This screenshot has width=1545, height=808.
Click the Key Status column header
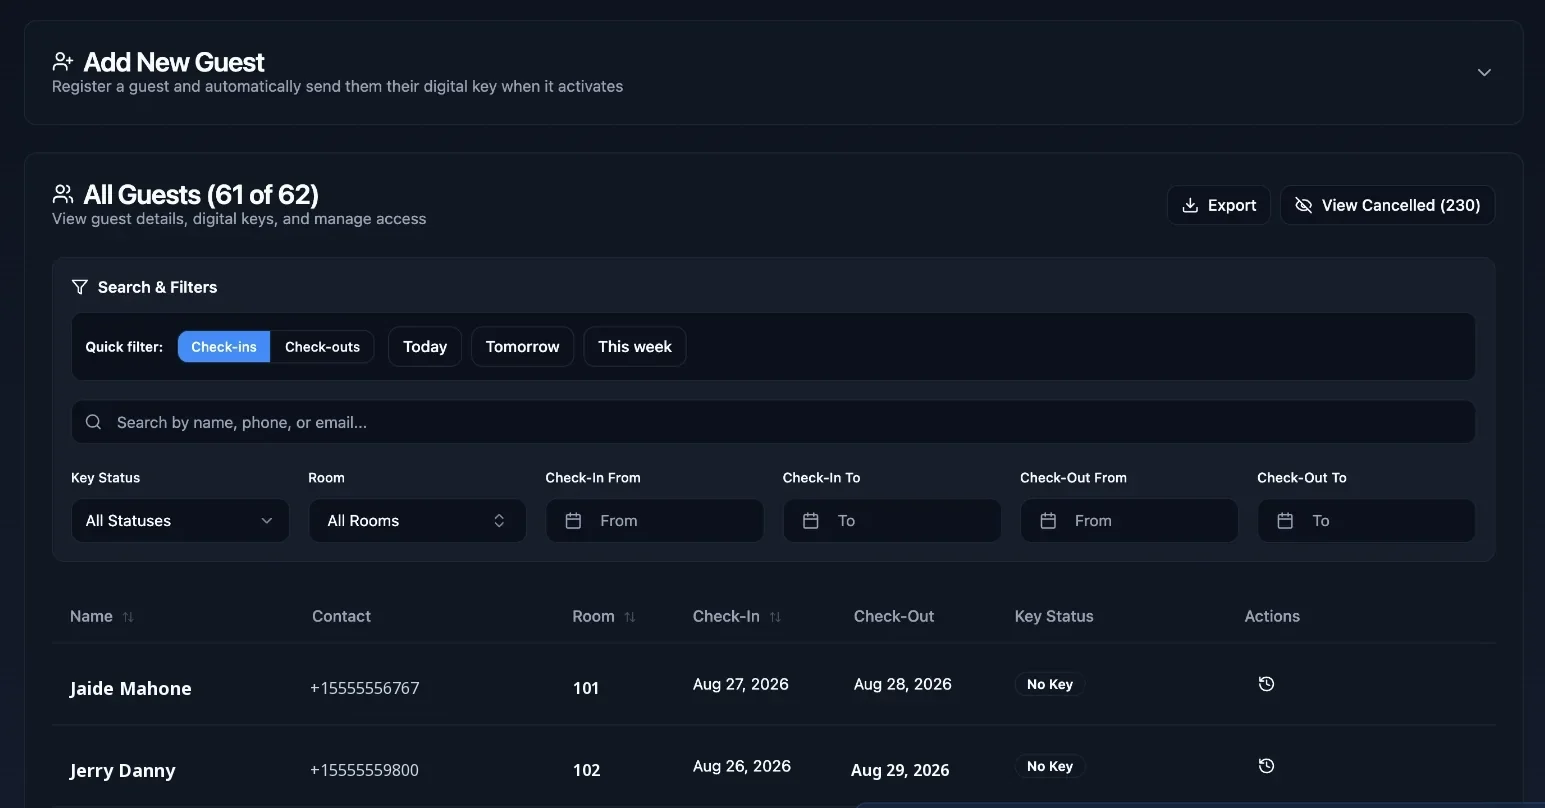click(1054, 616)
